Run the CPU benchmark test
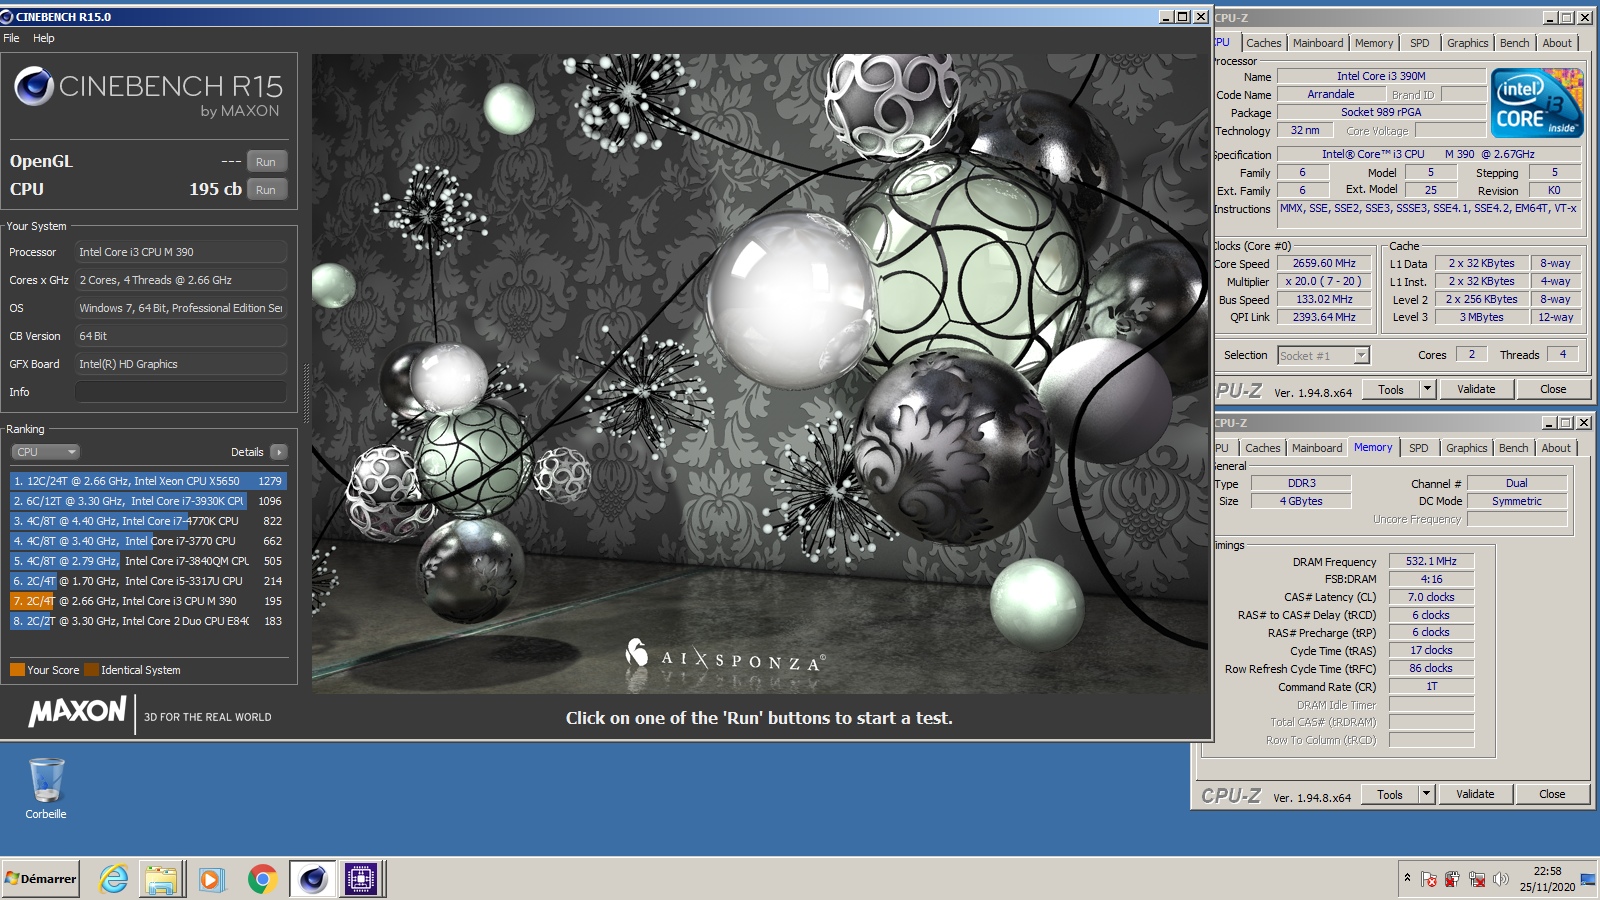This screenshot has width=1600, height=900. click(x=266, y=189)
